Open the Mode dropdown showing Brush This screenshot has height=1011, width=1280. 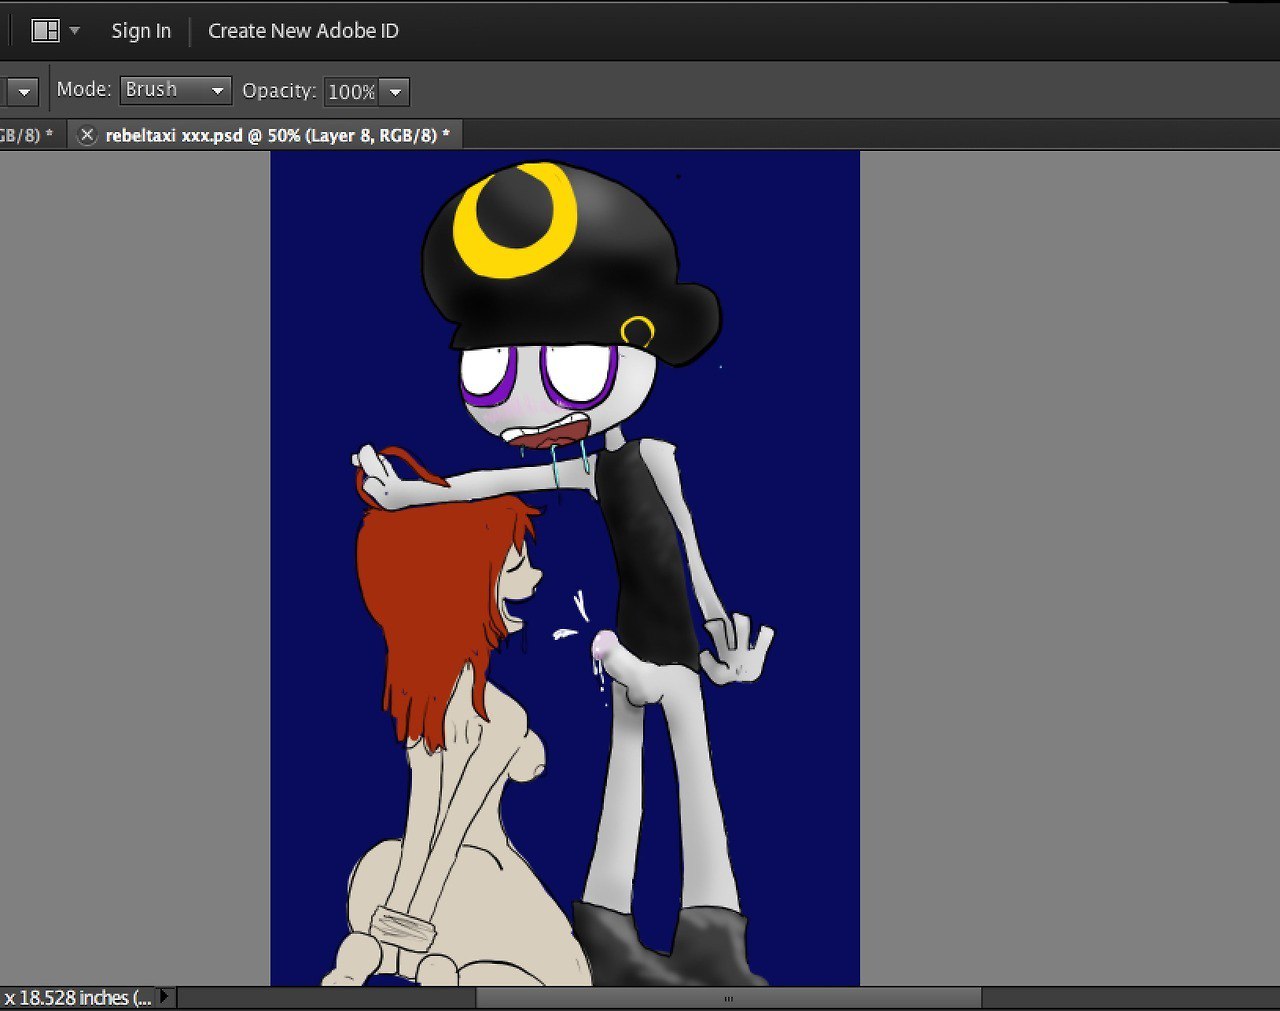point(175,90)
